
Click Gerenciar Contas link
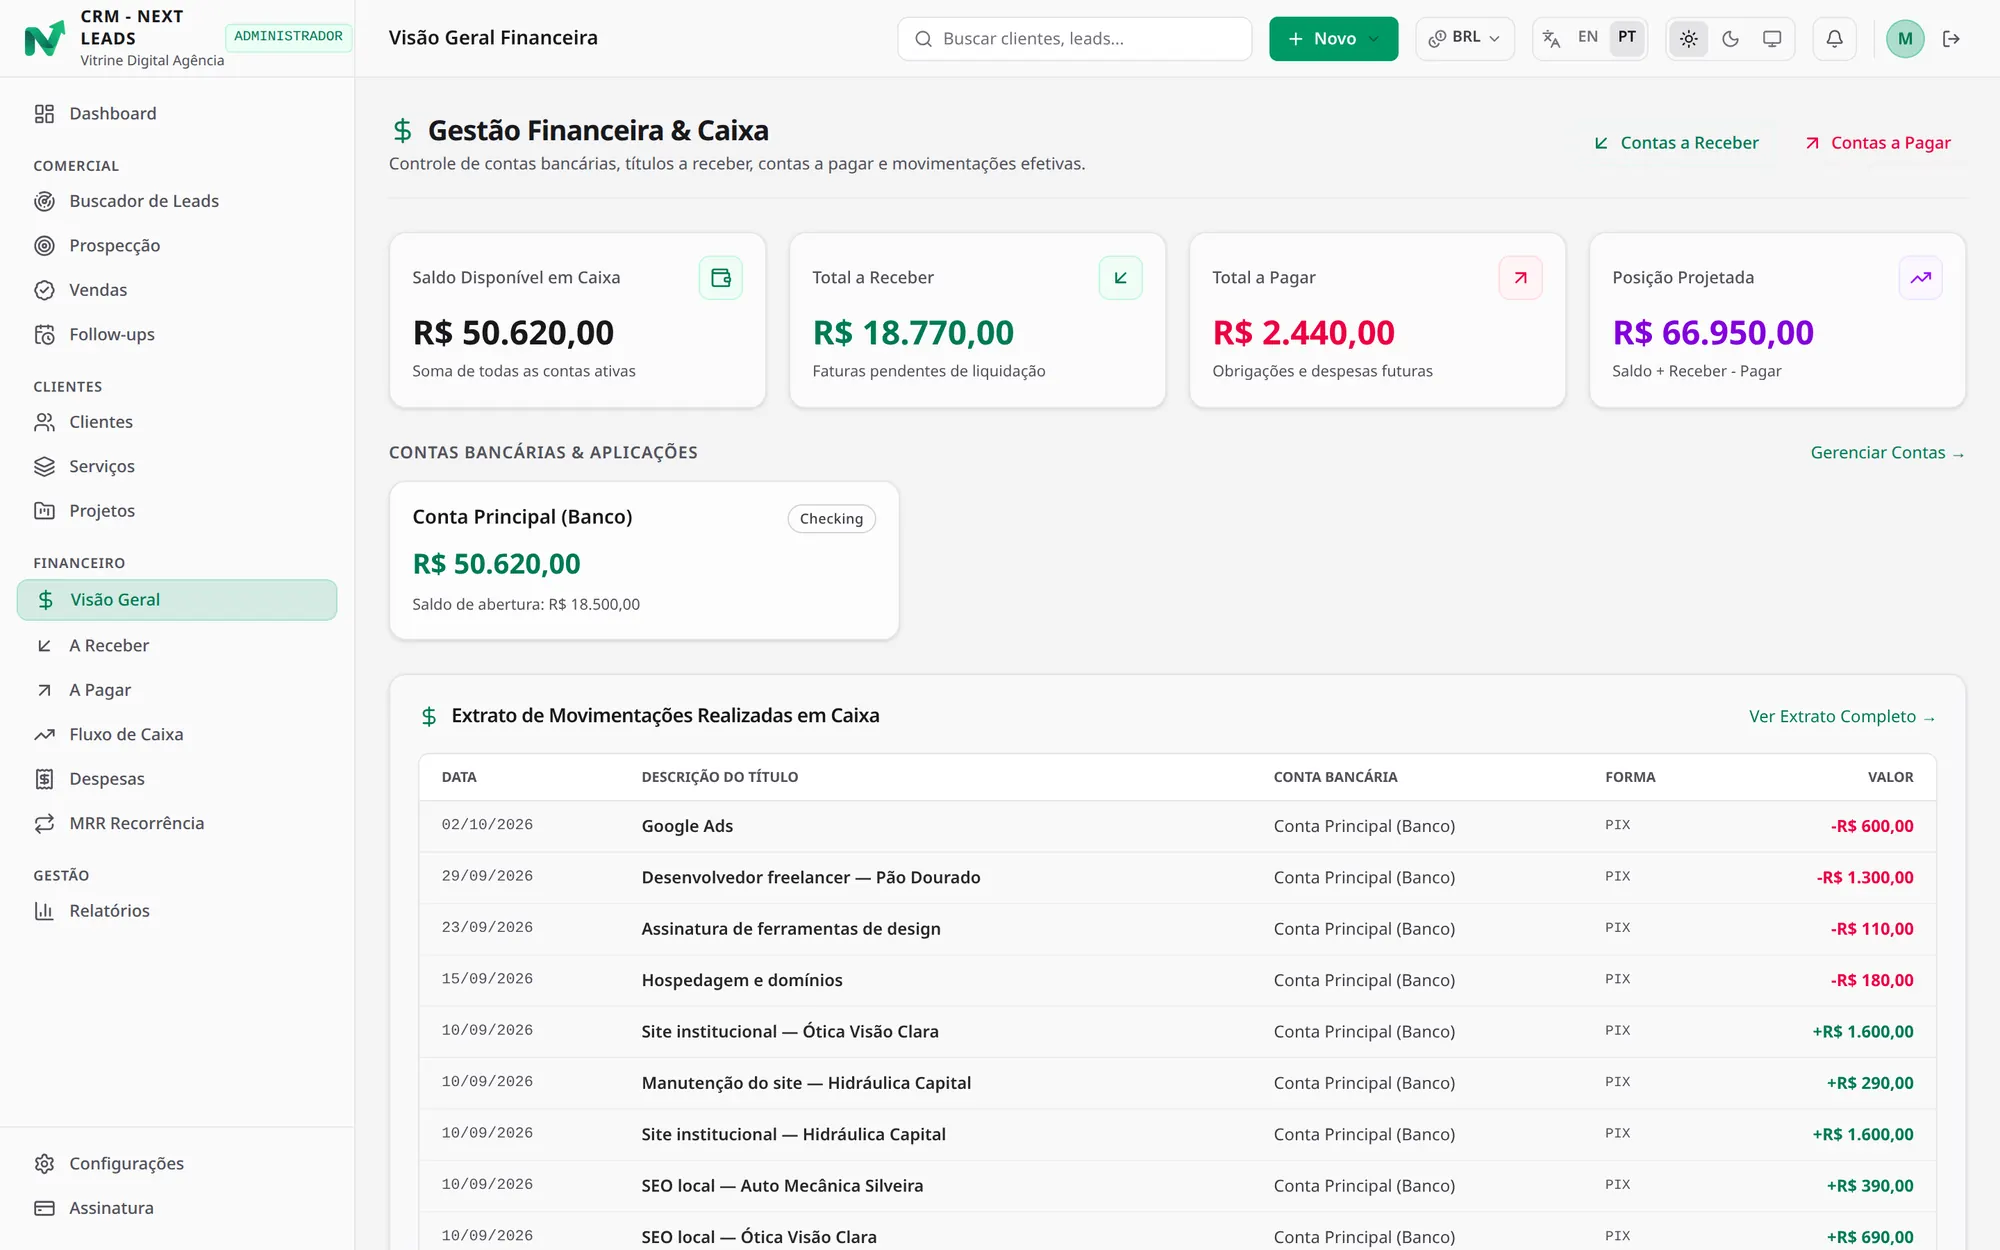pos(1887,453)
